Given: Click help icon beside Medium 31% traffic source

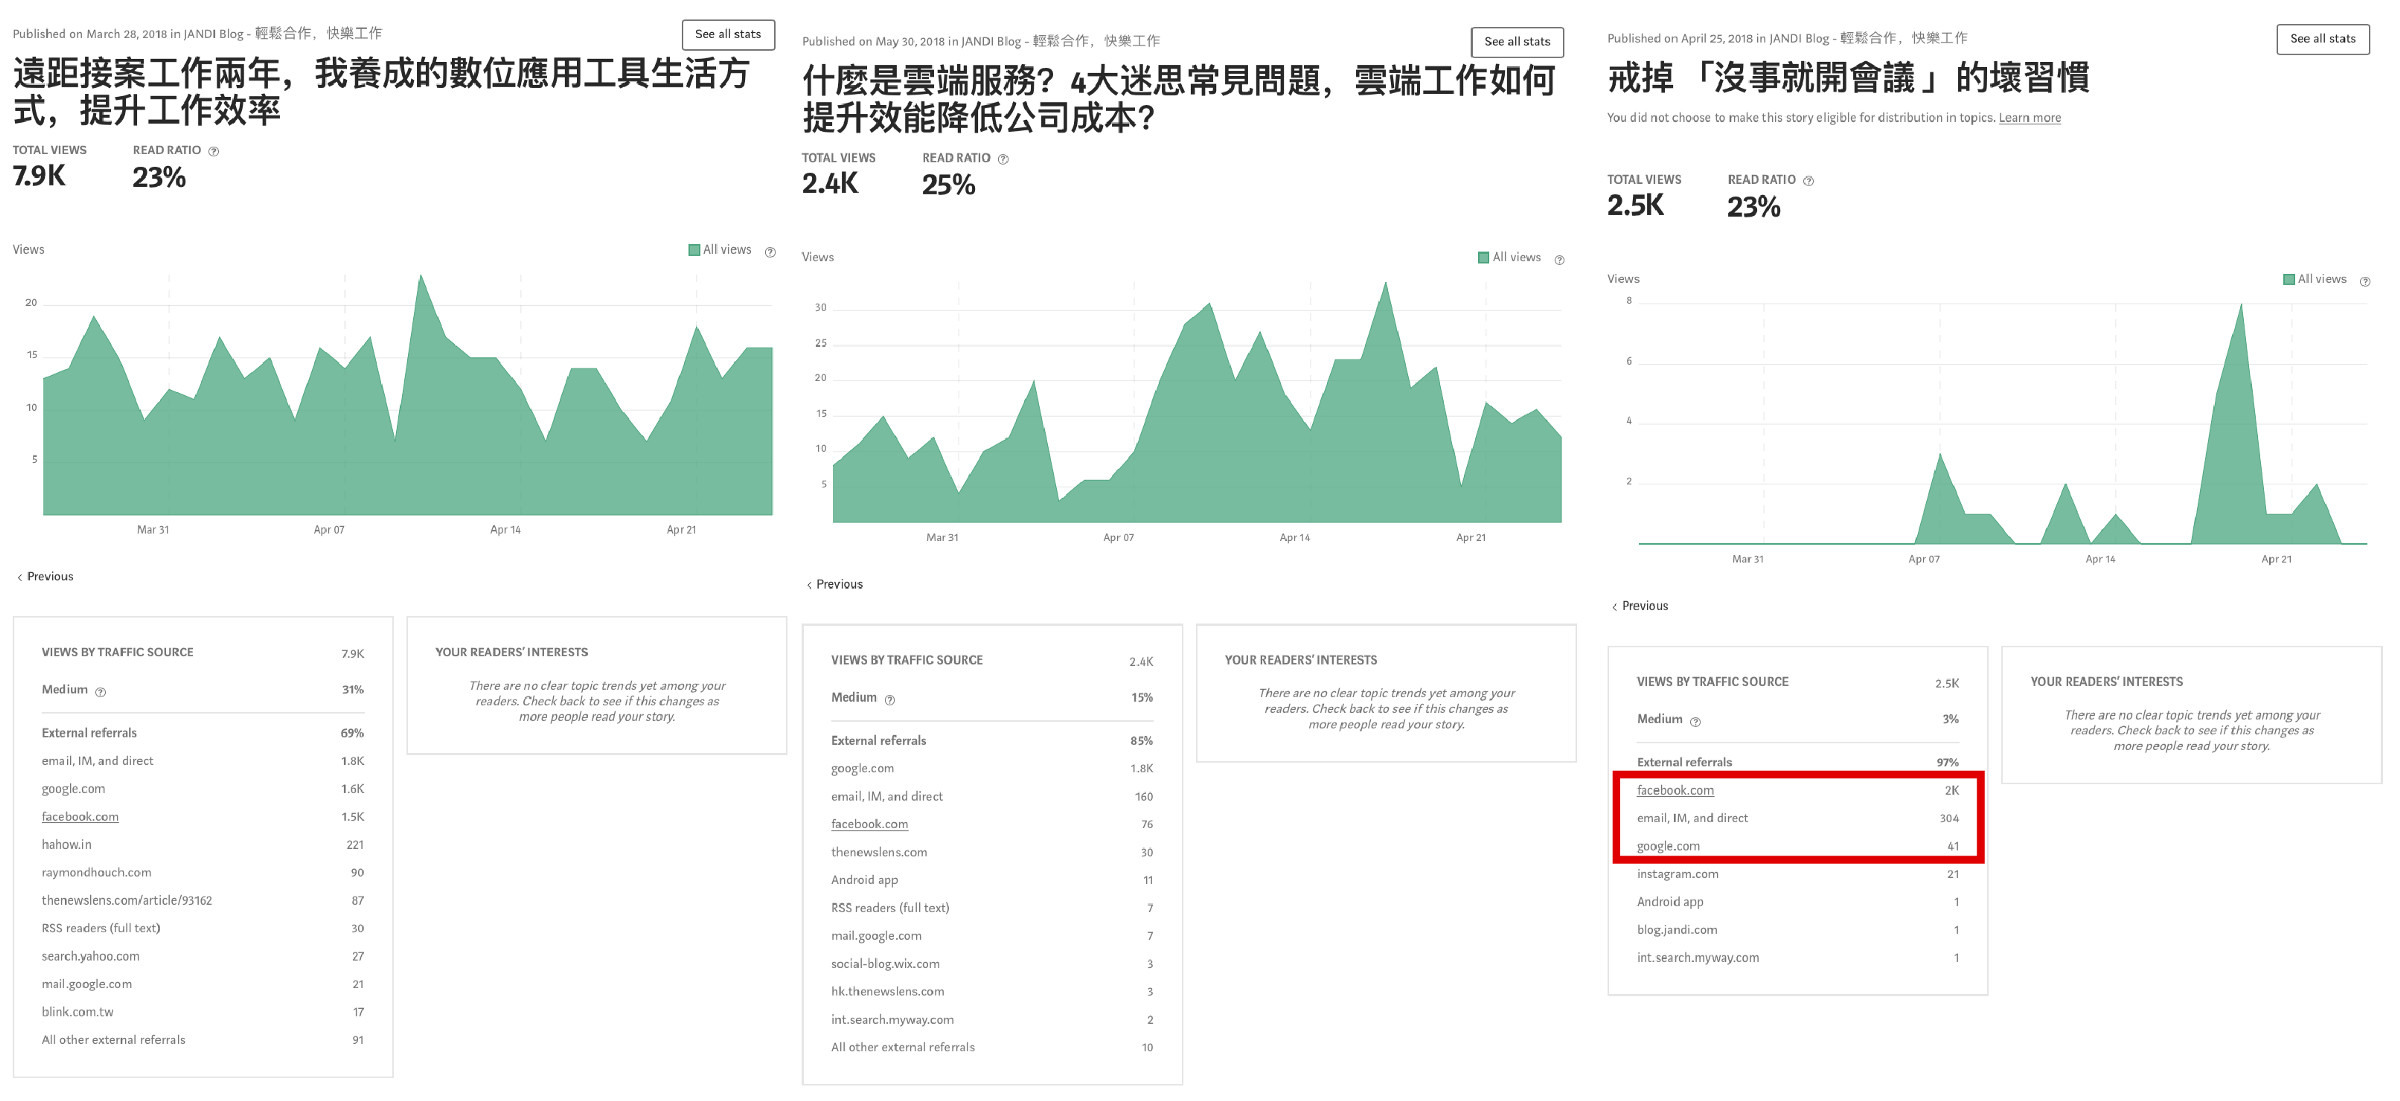Looking at the screenshot, I should point(100,692).
